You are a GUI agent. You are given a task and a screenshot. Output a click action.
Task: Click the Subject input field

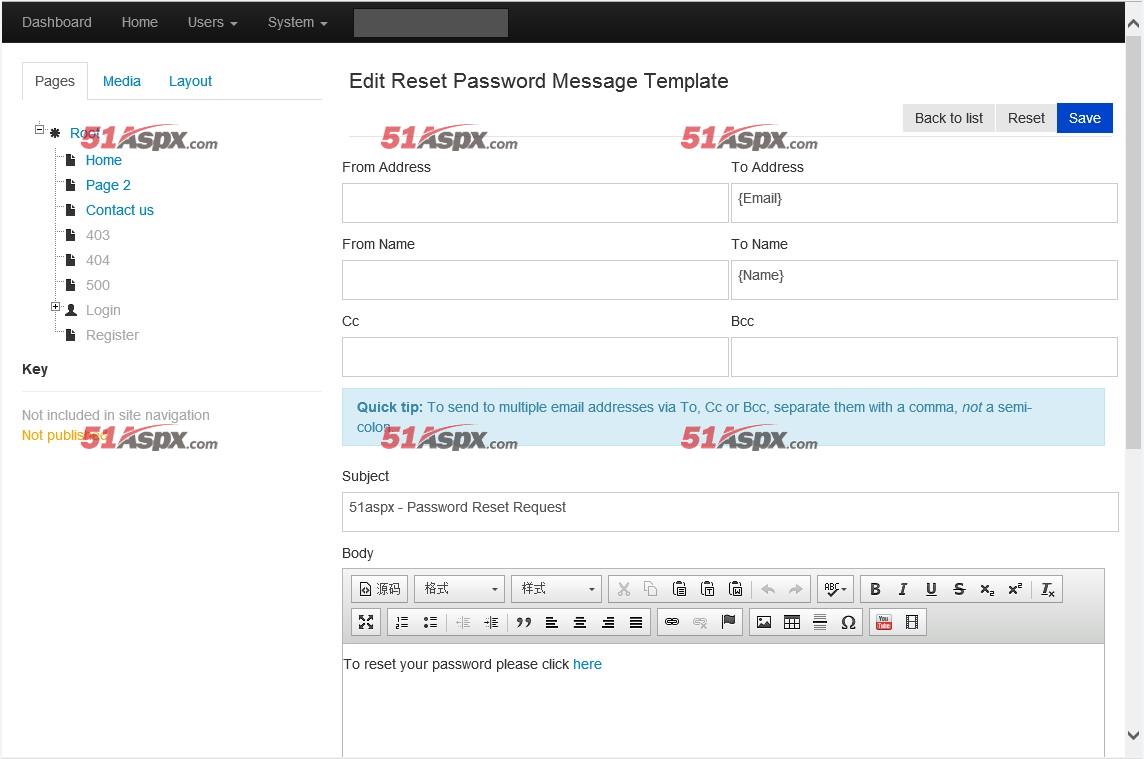tap(730, 512)
